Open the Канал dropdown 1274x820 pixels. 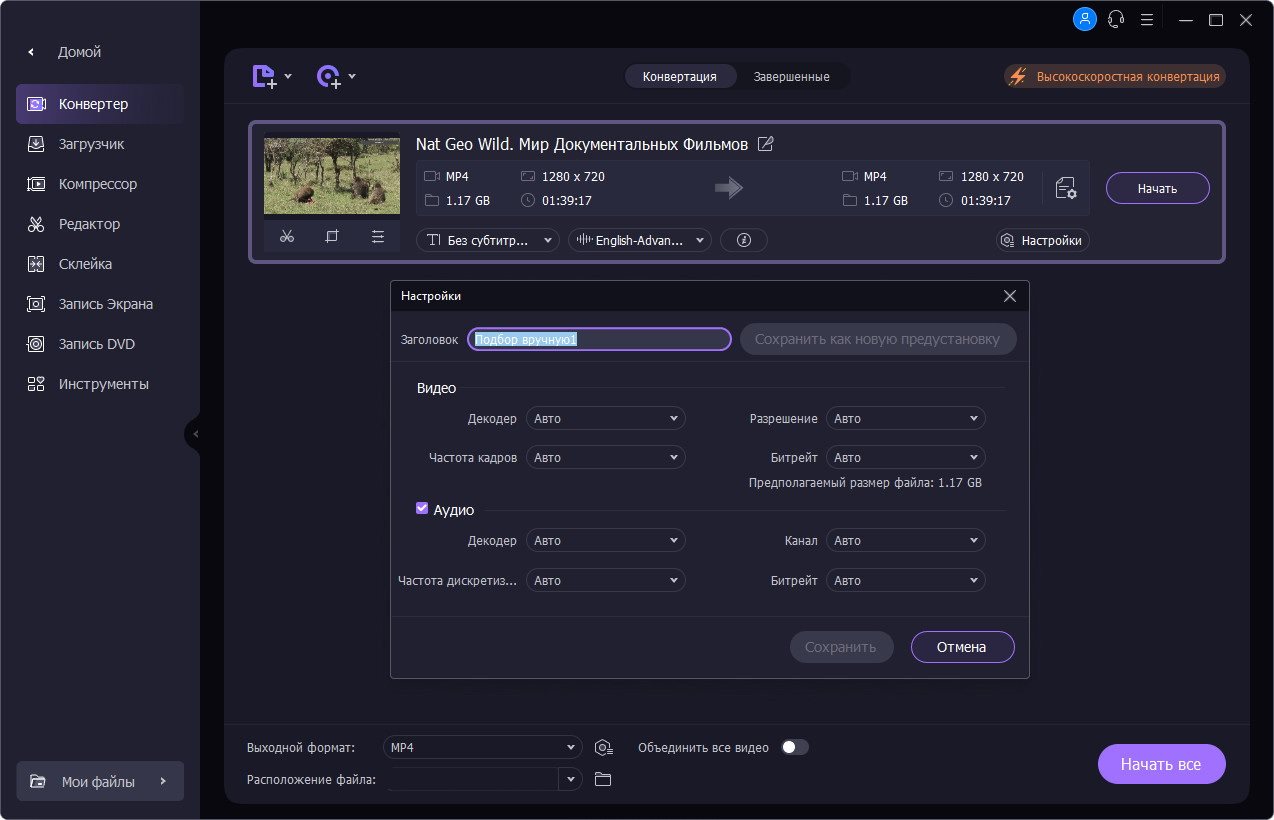coord(906,540)
